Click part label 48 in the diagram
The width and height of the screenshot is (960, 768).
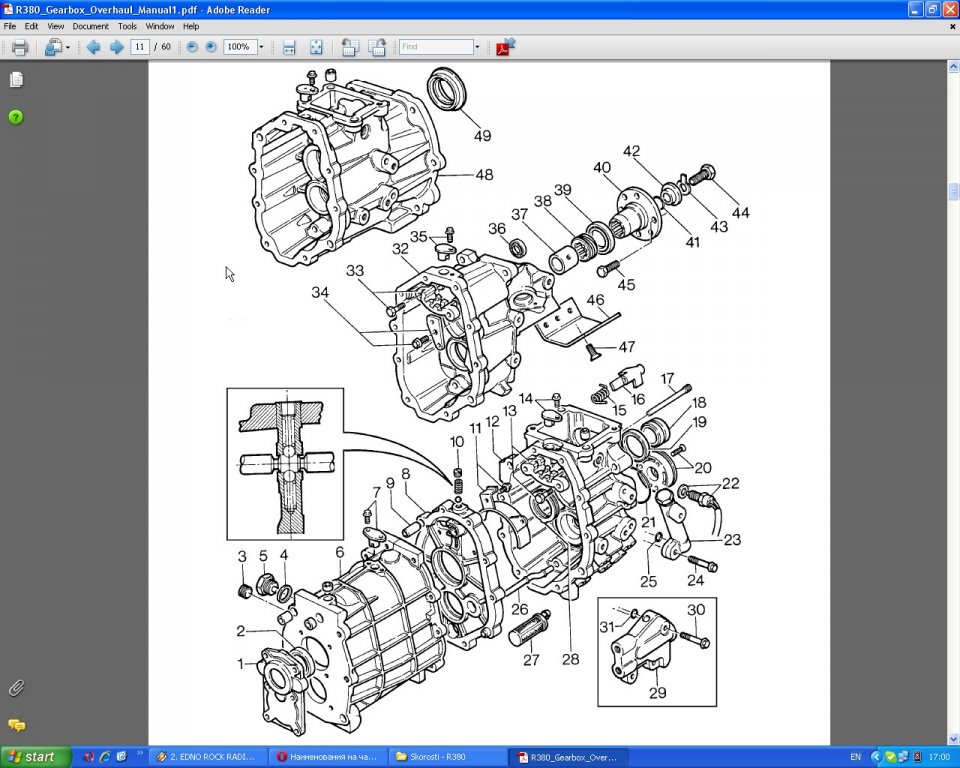(x=484, y=175)
